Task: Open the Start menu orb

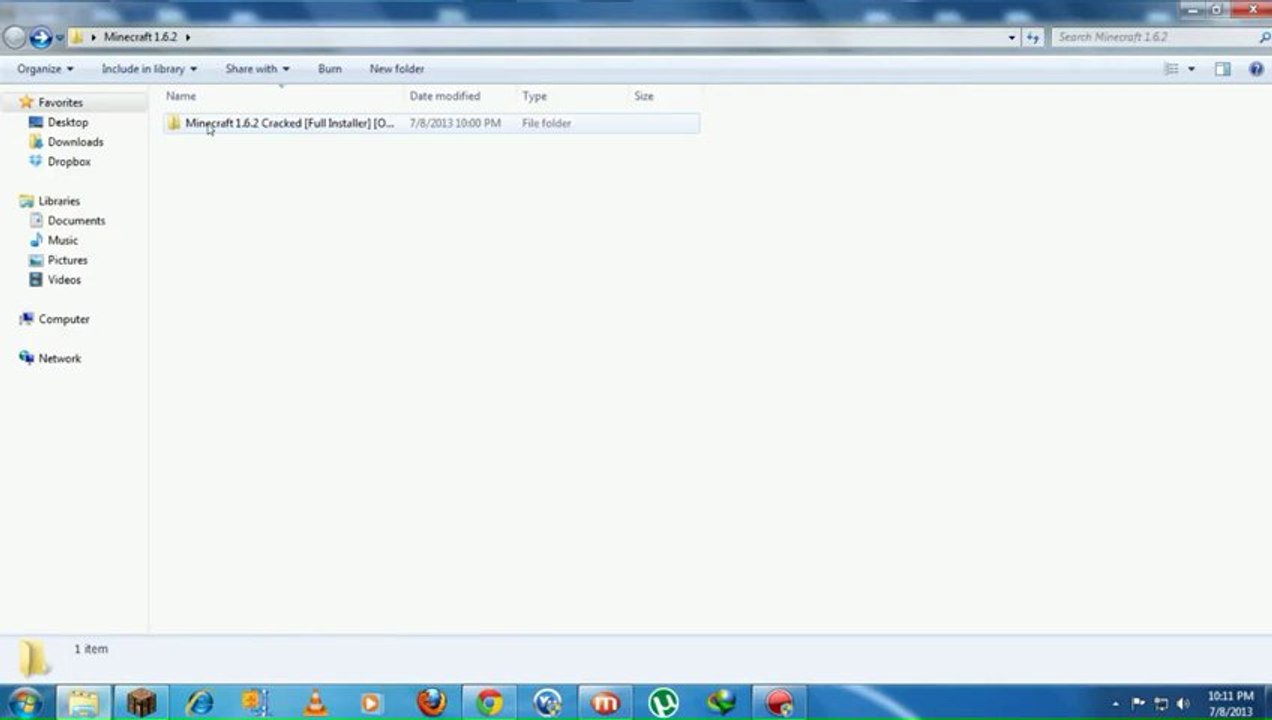Action: (23, 702)
